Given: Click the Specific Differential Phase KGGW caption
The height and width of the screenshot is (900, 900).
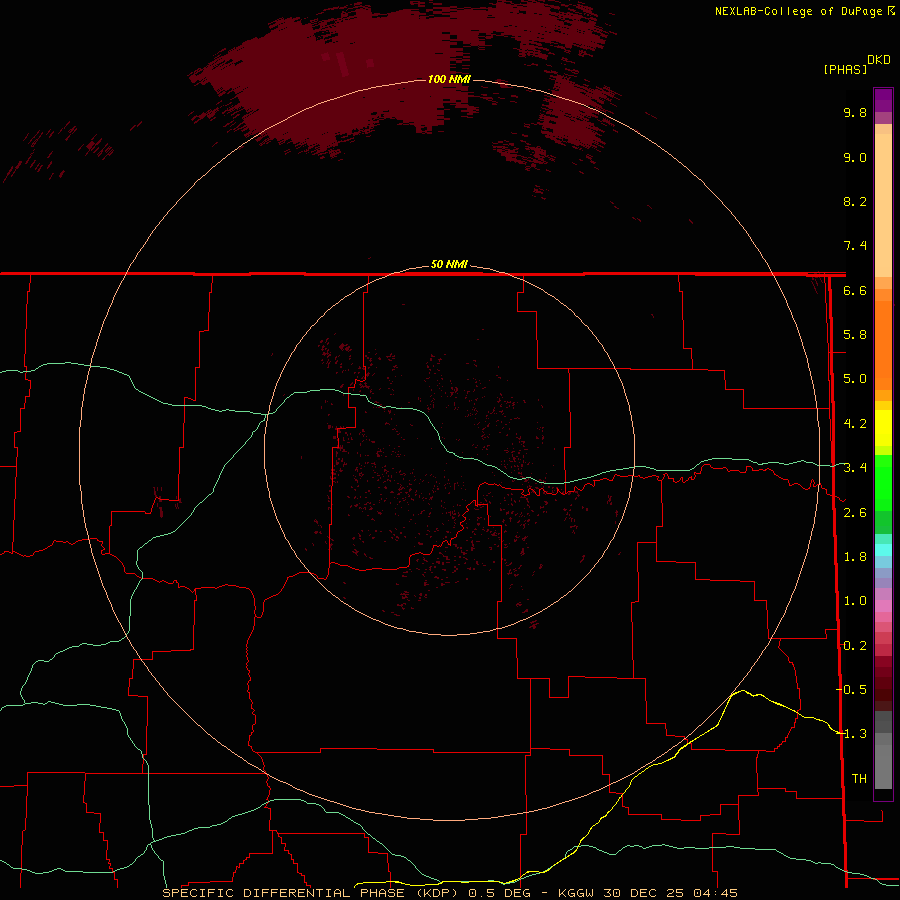Looking at the screenshot, I should [450, 893].
